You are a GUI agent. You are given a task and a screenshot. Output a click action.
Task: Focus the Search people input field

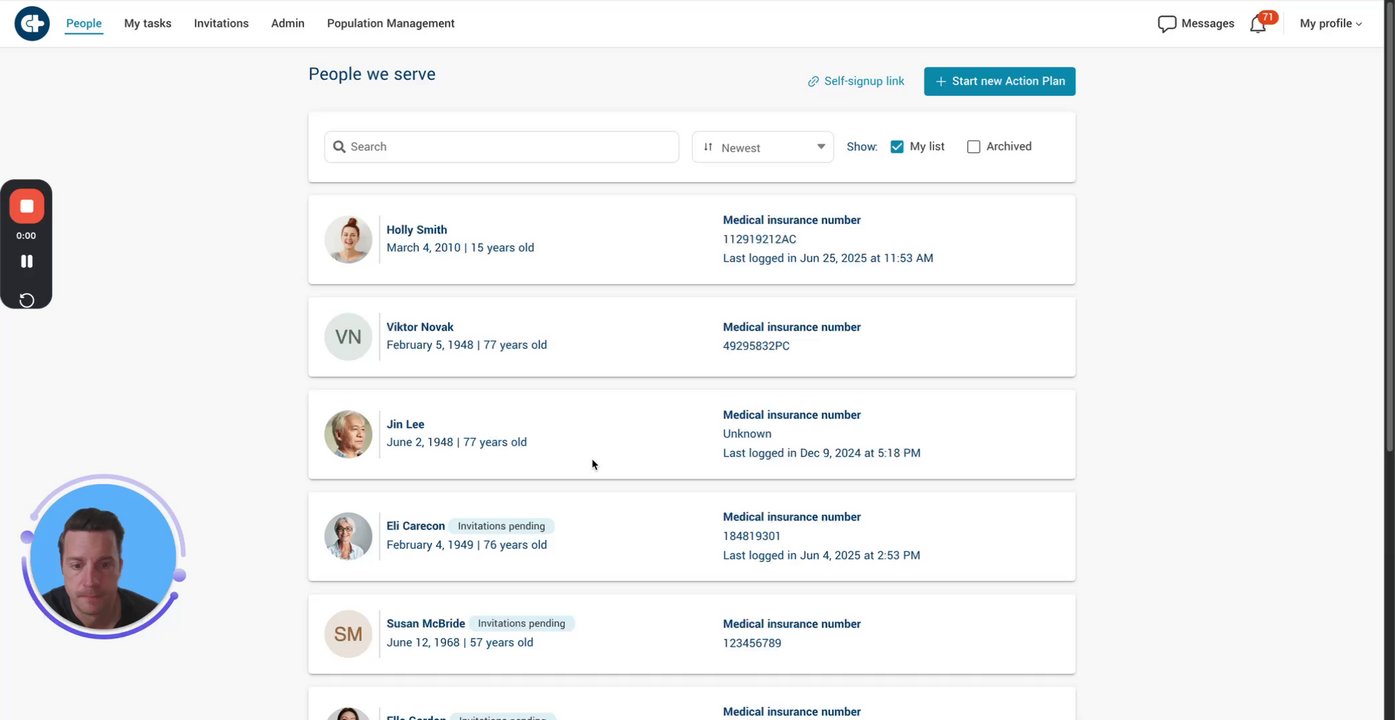pyautogui.click(x=510, y=147)
